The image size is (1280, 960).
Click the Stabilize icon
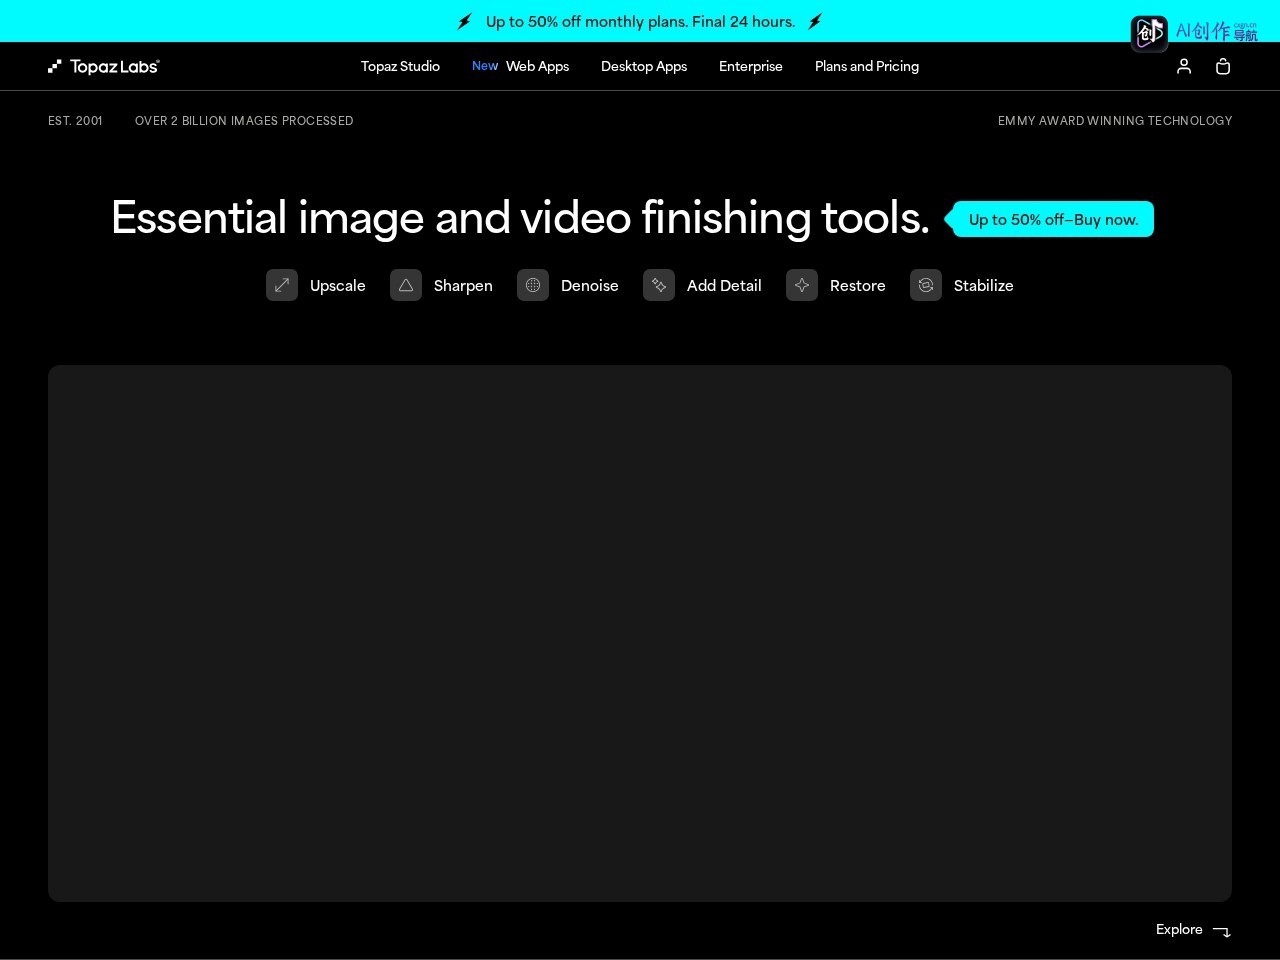pyautogui.click(x=926, y=285)
